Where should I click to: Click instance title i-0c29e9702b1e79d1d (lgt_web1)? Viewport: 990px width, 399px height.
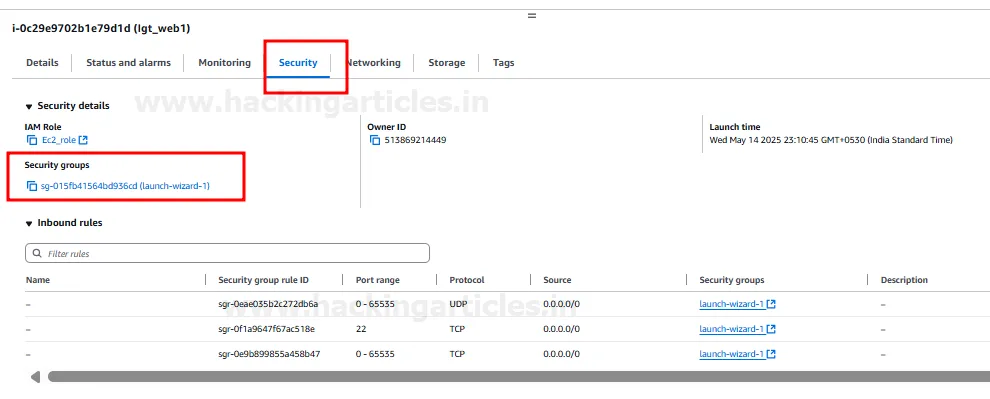coord(101,28)
